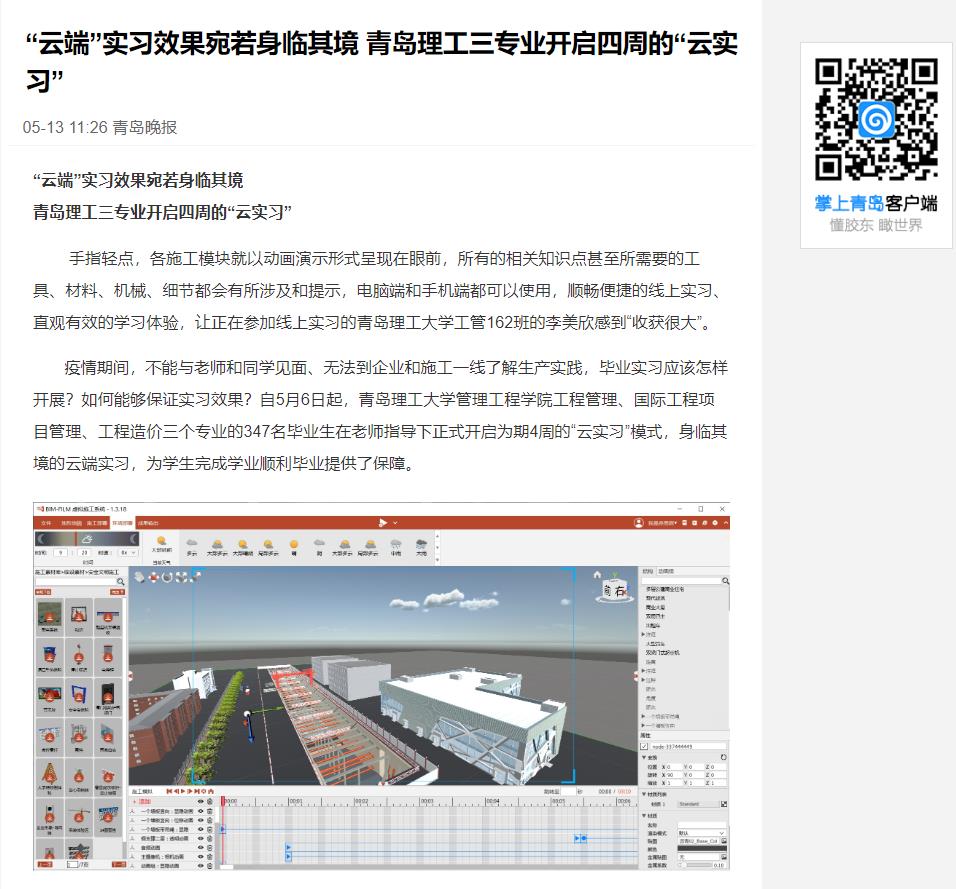Click the rotate view tool in viewport
The image size is (956, 889).
click(x=168, y=577)
